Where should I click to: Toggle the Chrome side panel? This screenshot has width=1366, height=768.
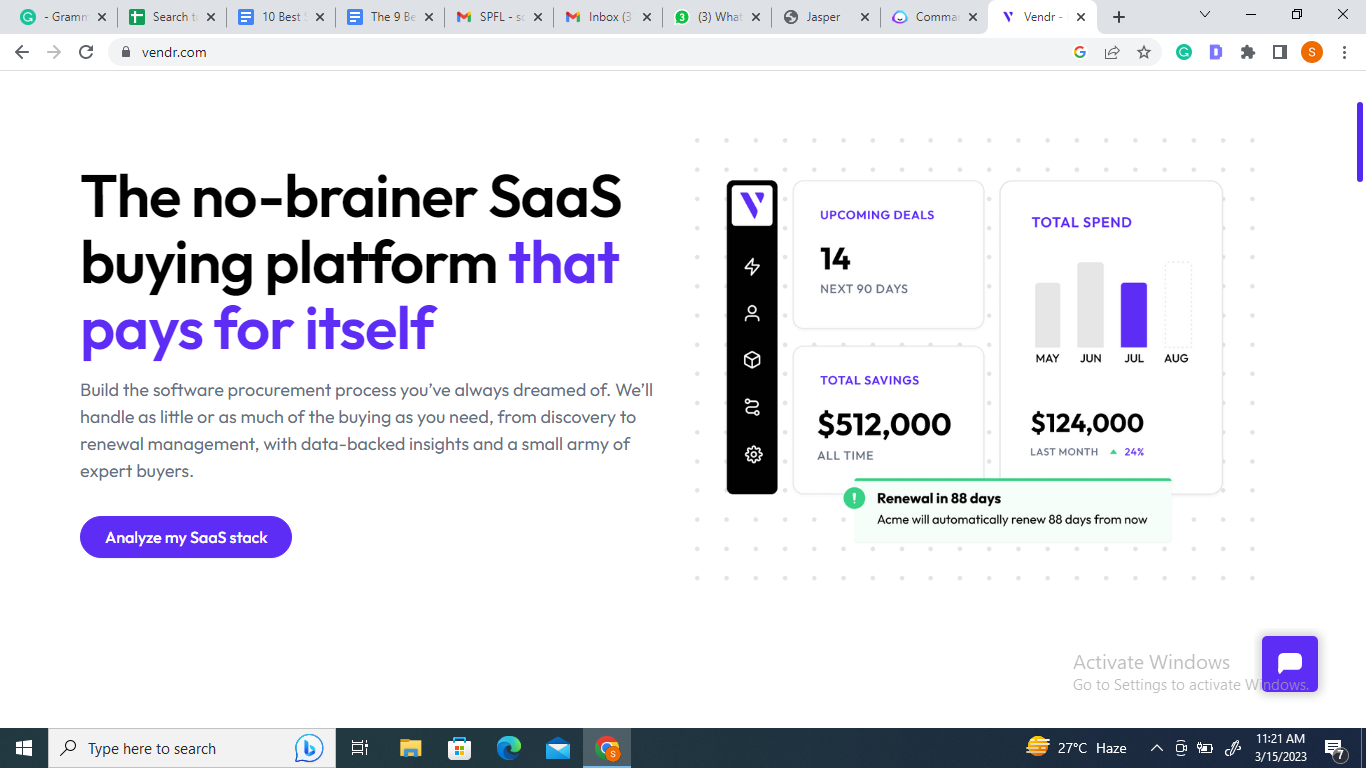1280,52
